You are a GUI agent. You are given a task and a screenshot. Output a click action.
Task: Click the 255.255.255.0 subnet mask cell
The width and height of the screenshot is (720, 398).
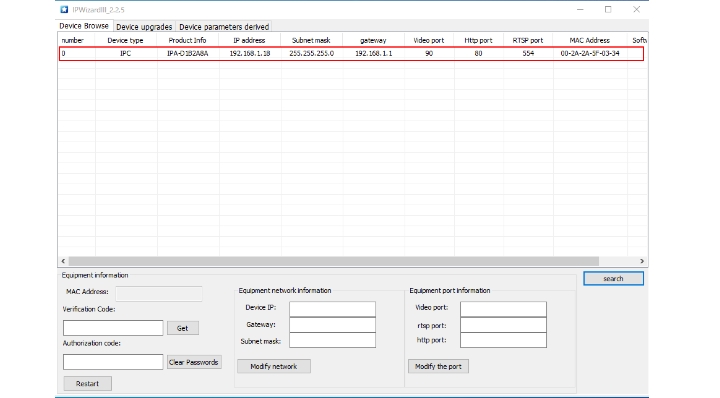(312, 54)
